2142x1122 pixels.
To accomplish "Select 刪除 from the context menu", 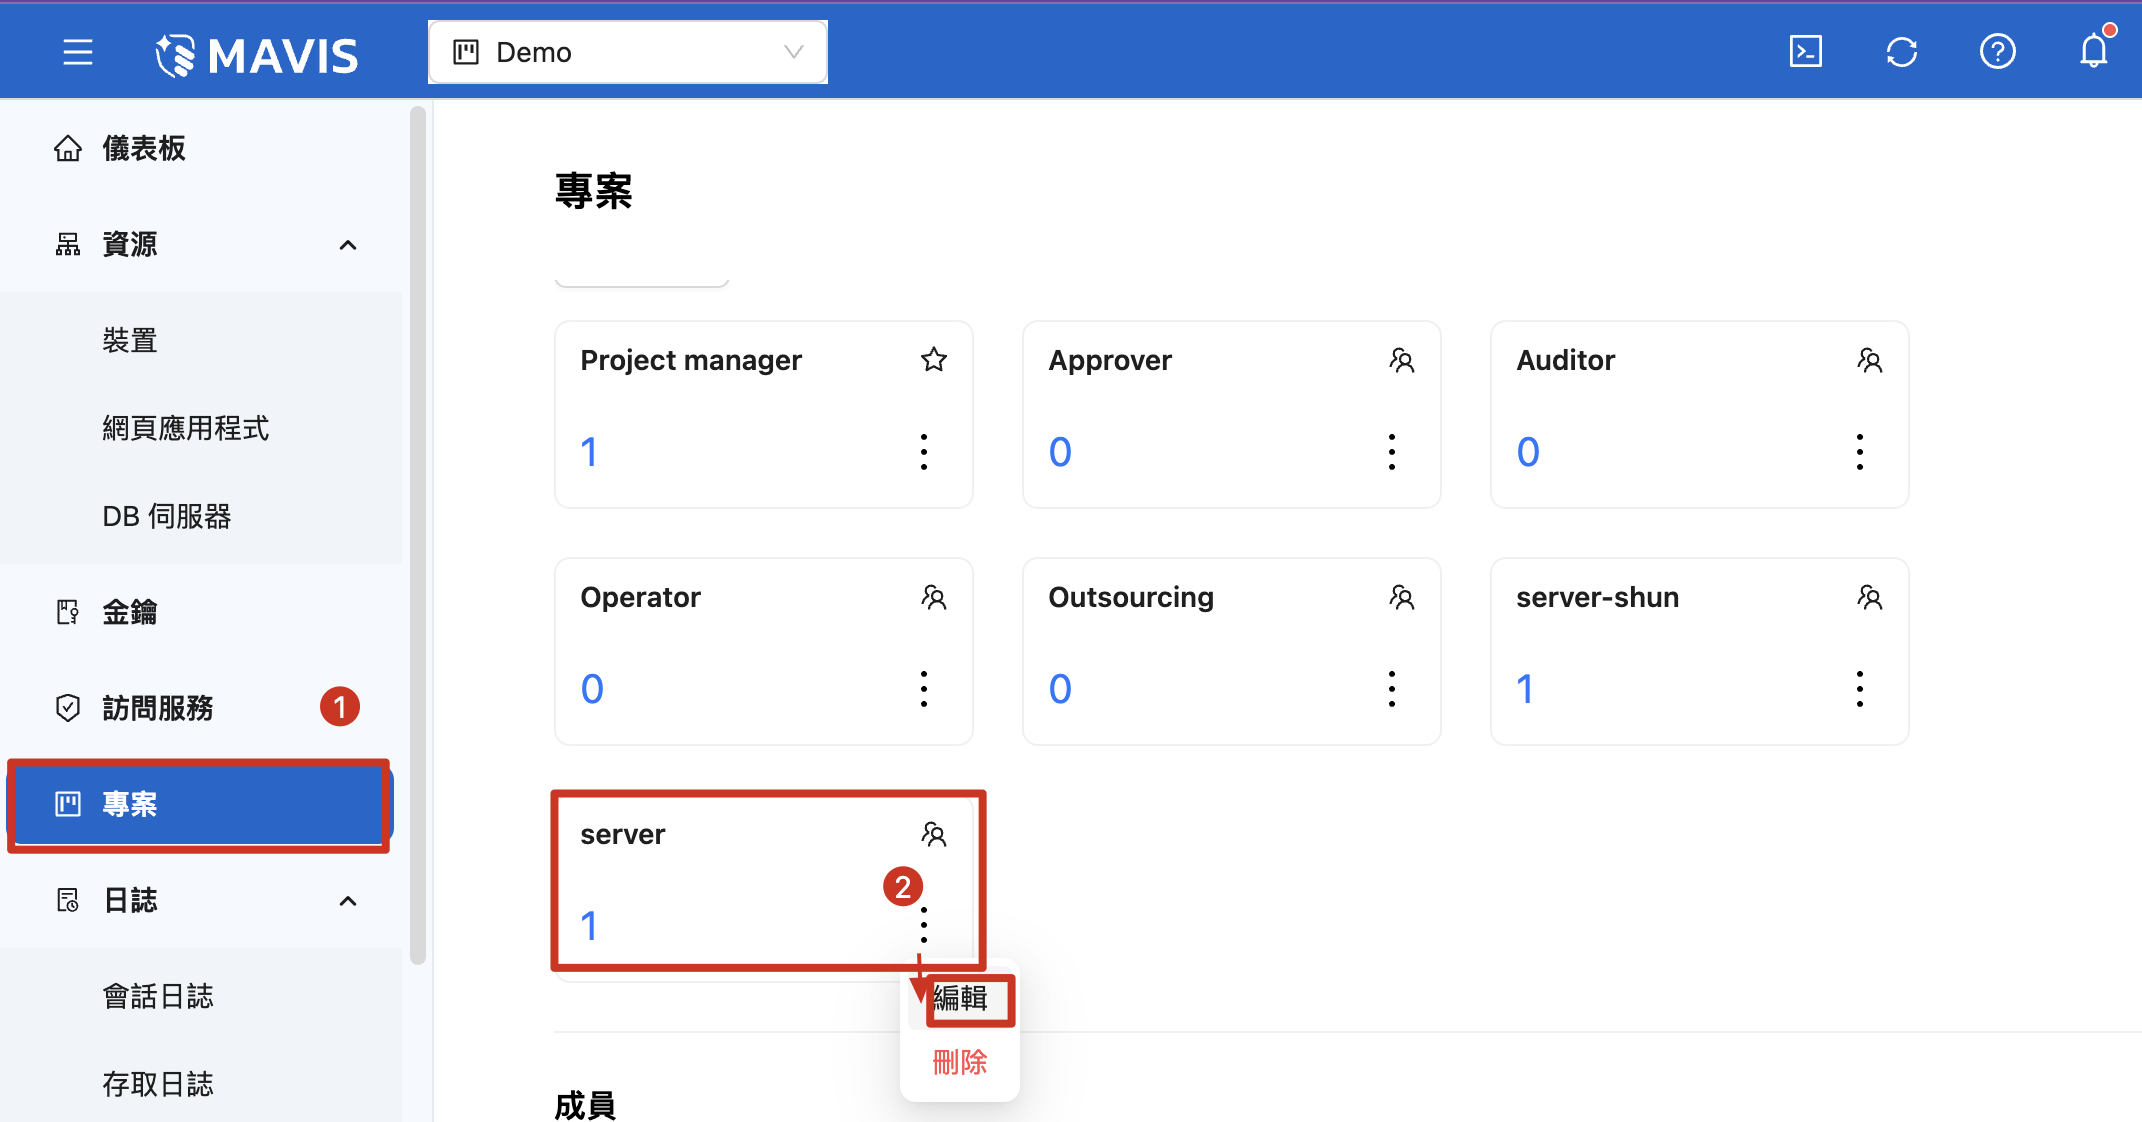I will (960, 1062).
